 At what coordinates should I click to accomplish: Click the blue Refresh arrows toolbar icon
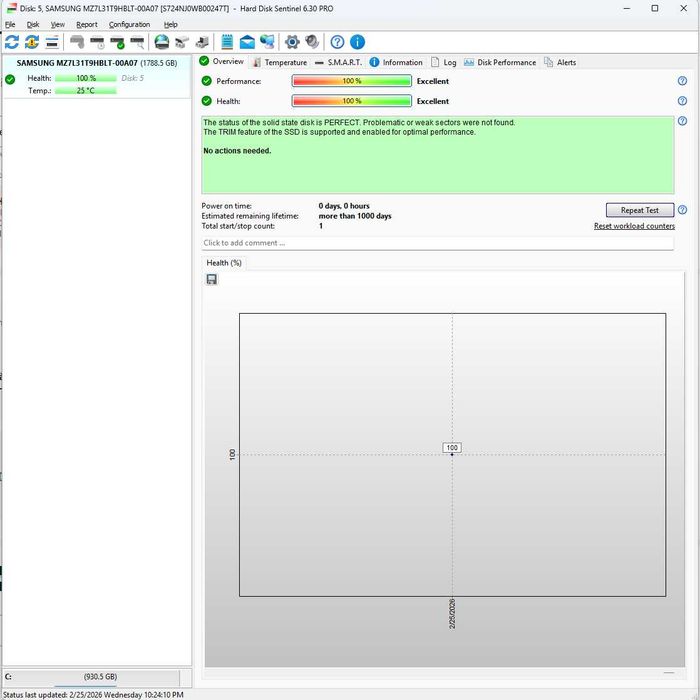12,42
